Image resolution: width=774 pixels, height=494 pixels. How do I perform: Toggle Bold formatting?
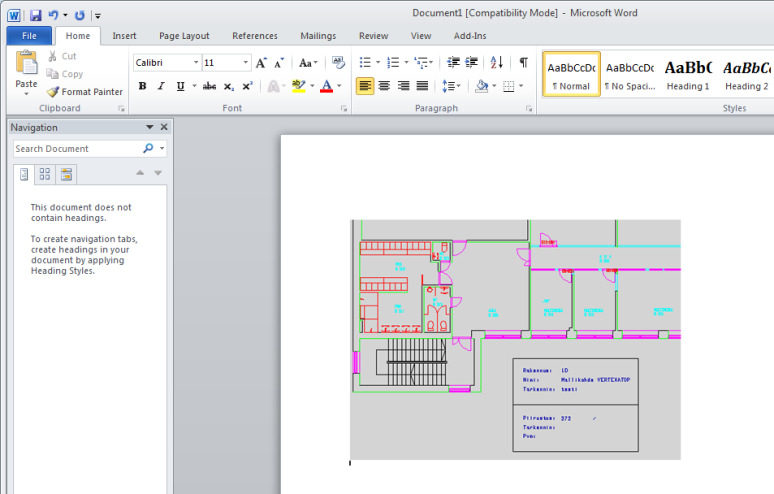(x=142, y=86)
